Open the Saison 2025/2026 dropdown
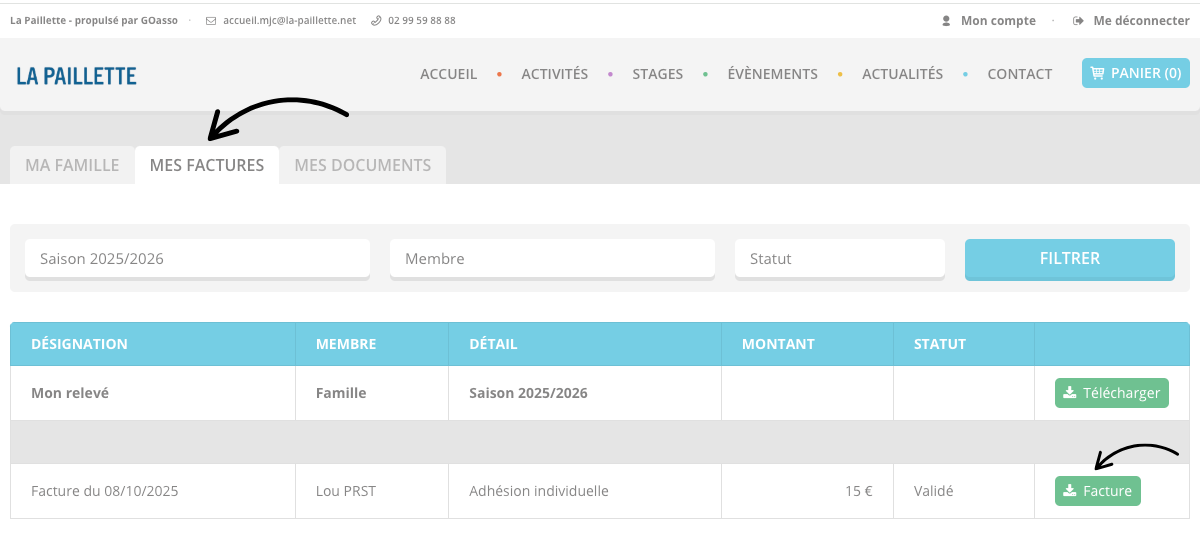1200x535 pixels. pos(197,258)
